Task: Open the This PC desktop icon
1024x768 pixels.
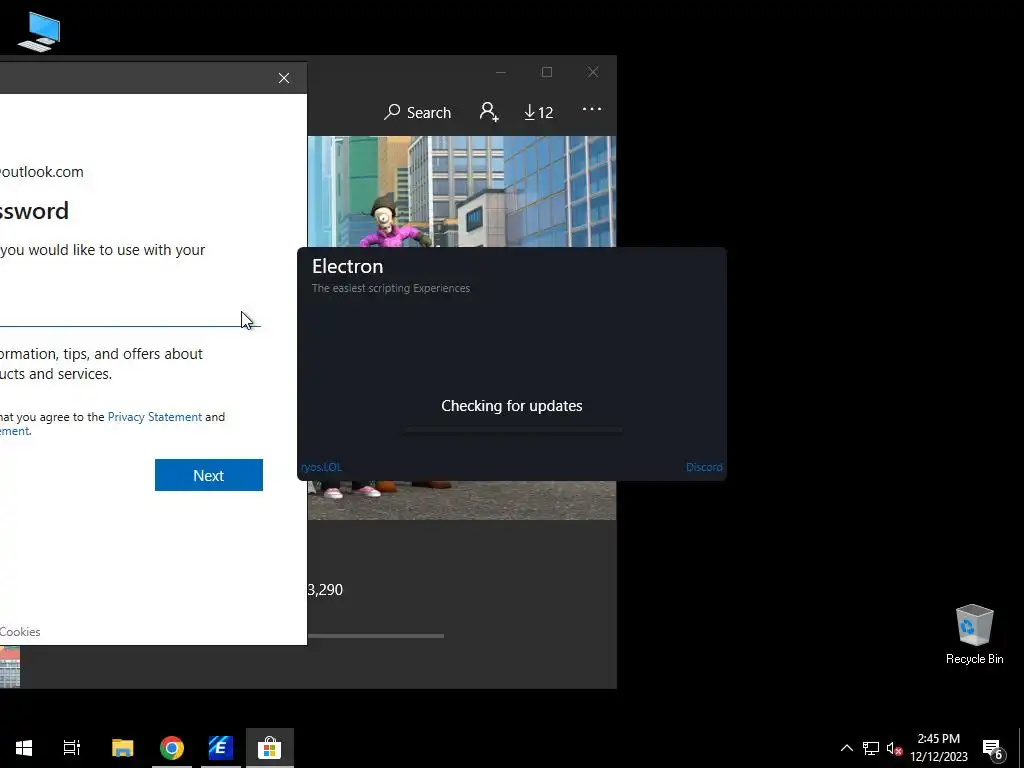Action: click(x=39, y=31)
